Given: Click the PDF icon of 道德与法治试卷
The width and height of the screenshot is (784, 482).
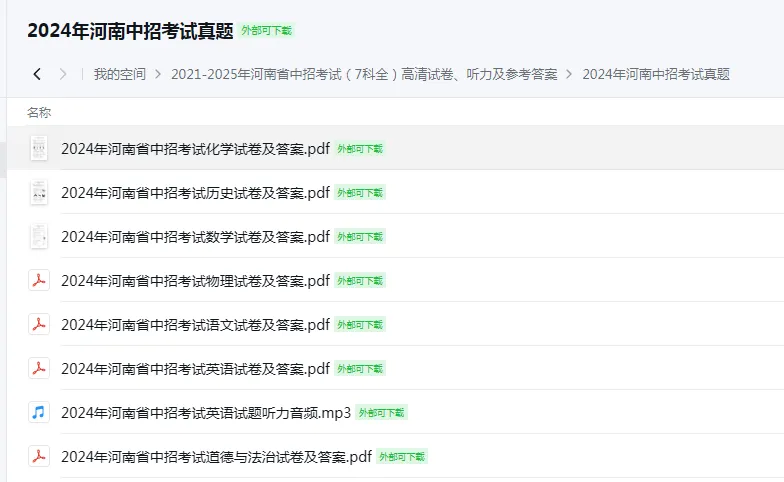Looking at the screenshot, I should [x=38, y=456].
